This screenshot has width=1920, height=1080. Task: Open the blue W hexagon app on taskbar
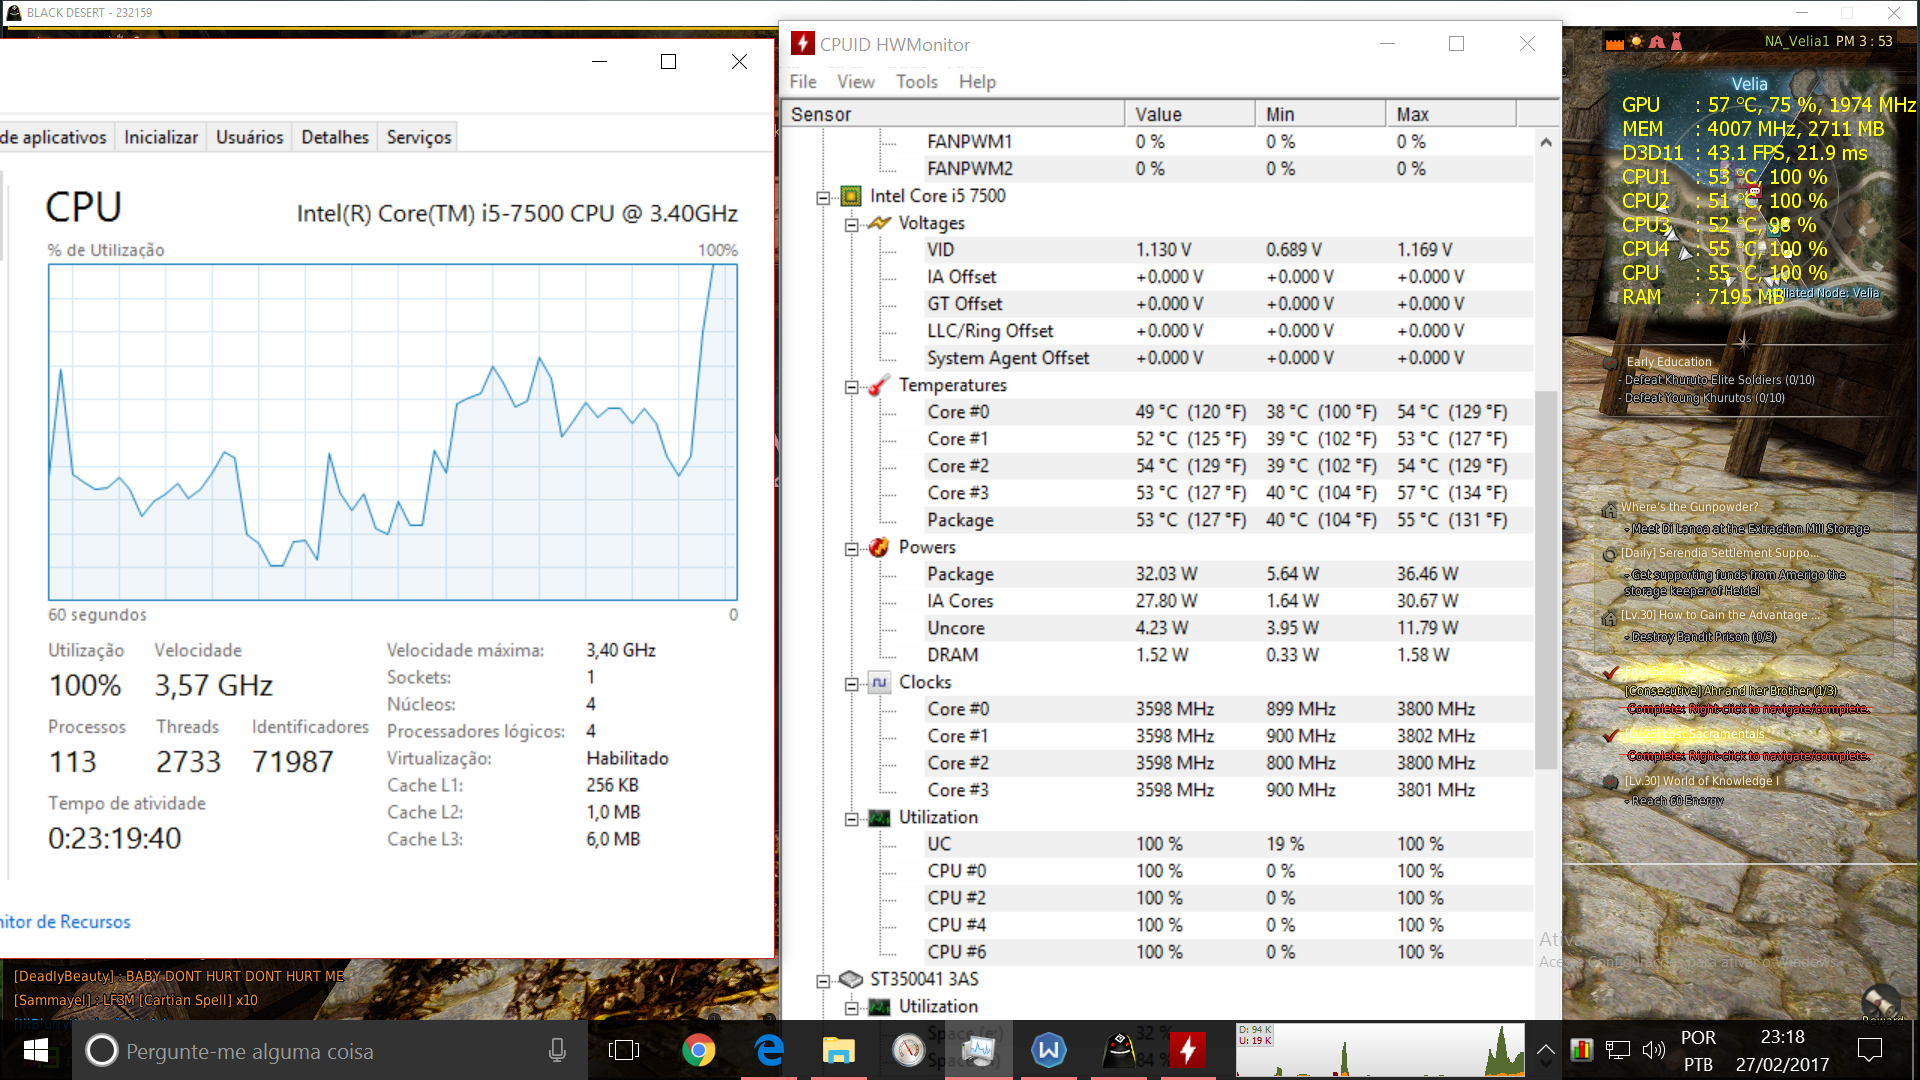[x=1048, y=1050]
